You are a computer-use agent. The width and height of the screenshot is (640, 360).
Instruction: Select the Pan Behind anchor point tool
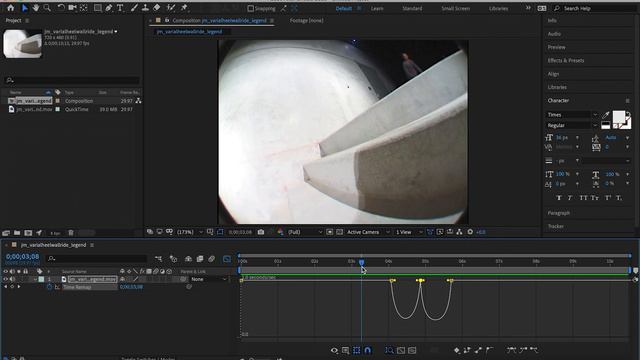click(x=84, y=8)
